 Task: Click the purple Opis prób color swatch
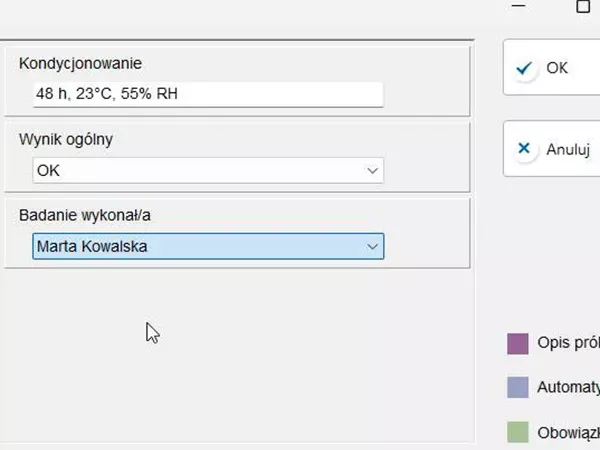(x=517, y=344)
